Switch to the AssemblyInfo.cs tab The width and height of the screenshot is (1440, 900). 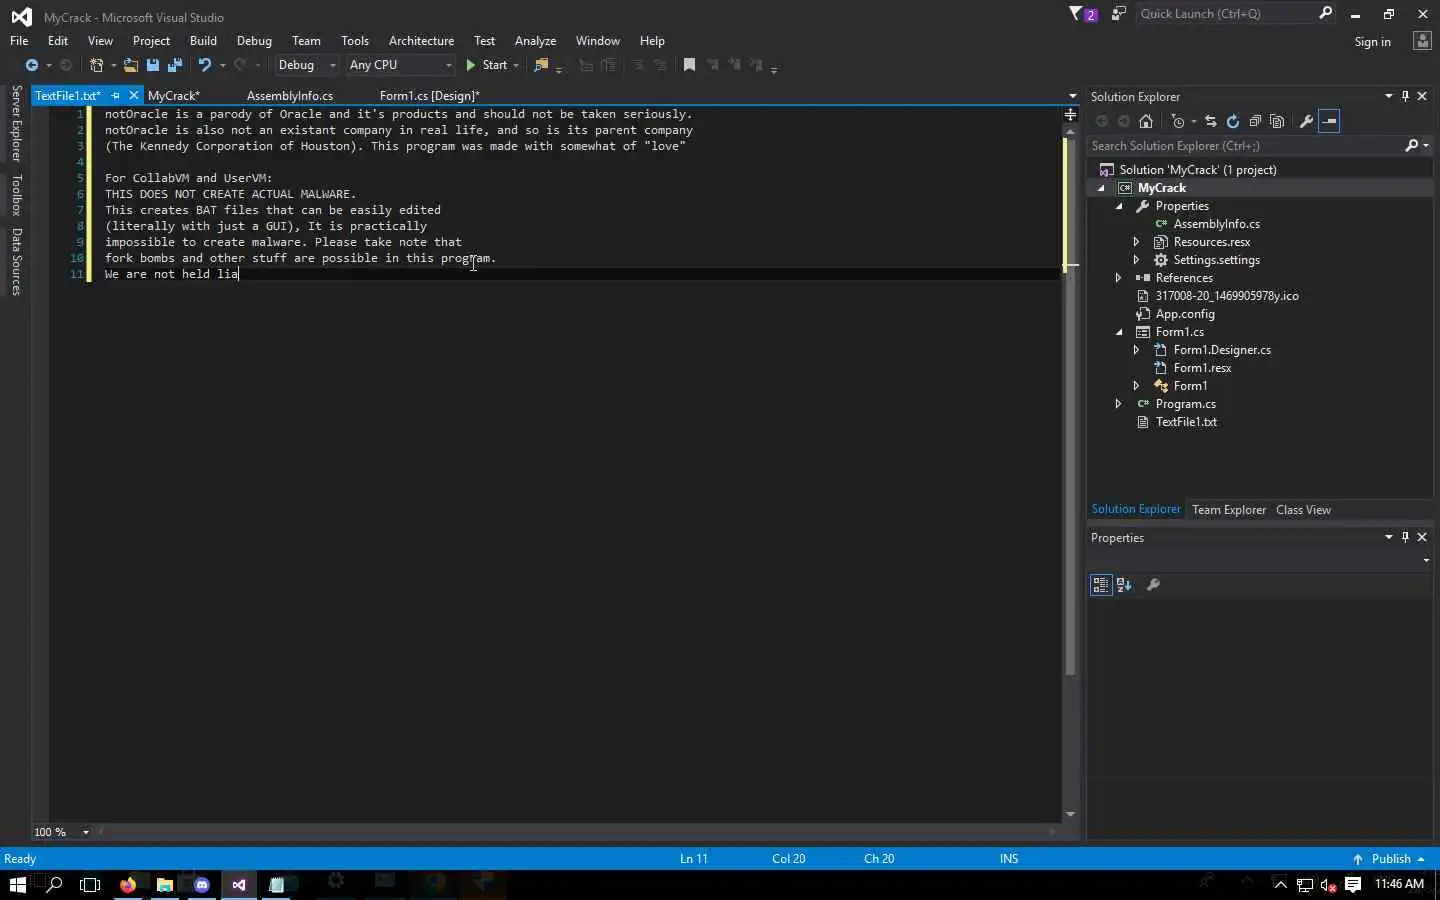[290, 96]
